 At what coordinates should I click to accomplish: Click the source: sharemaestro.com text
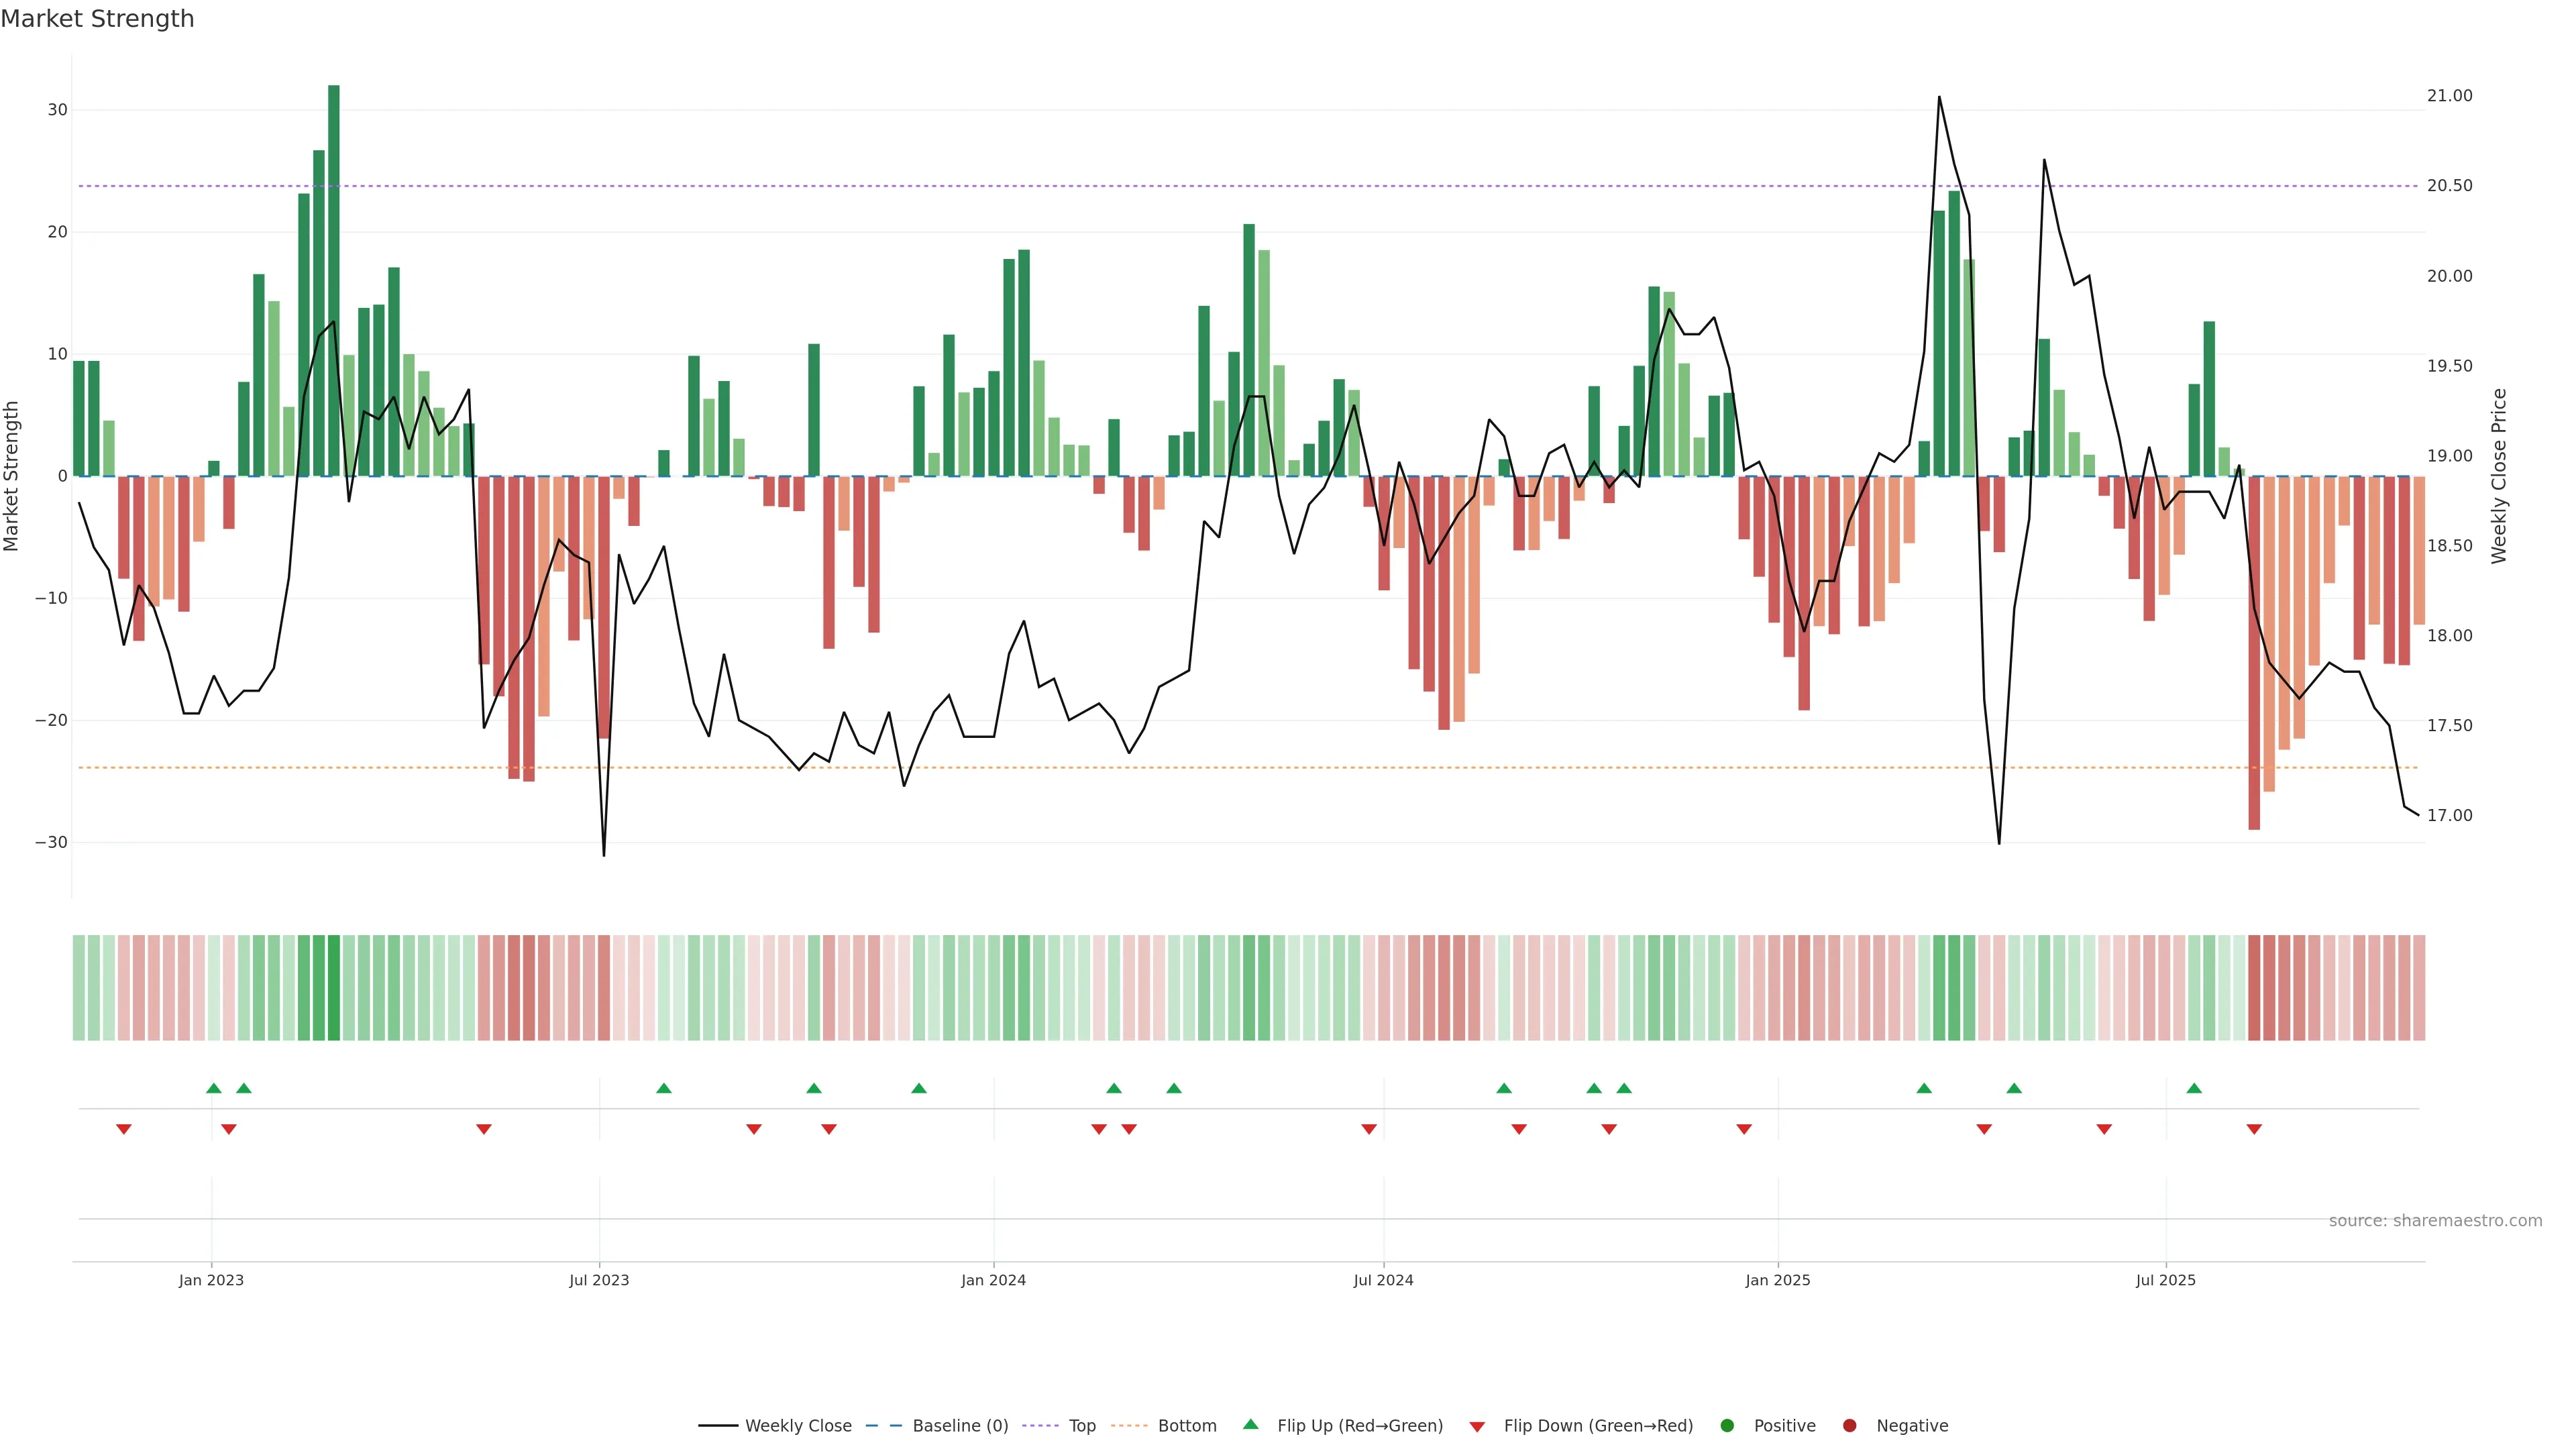pyautogui.click(x=2435, y=1221)
